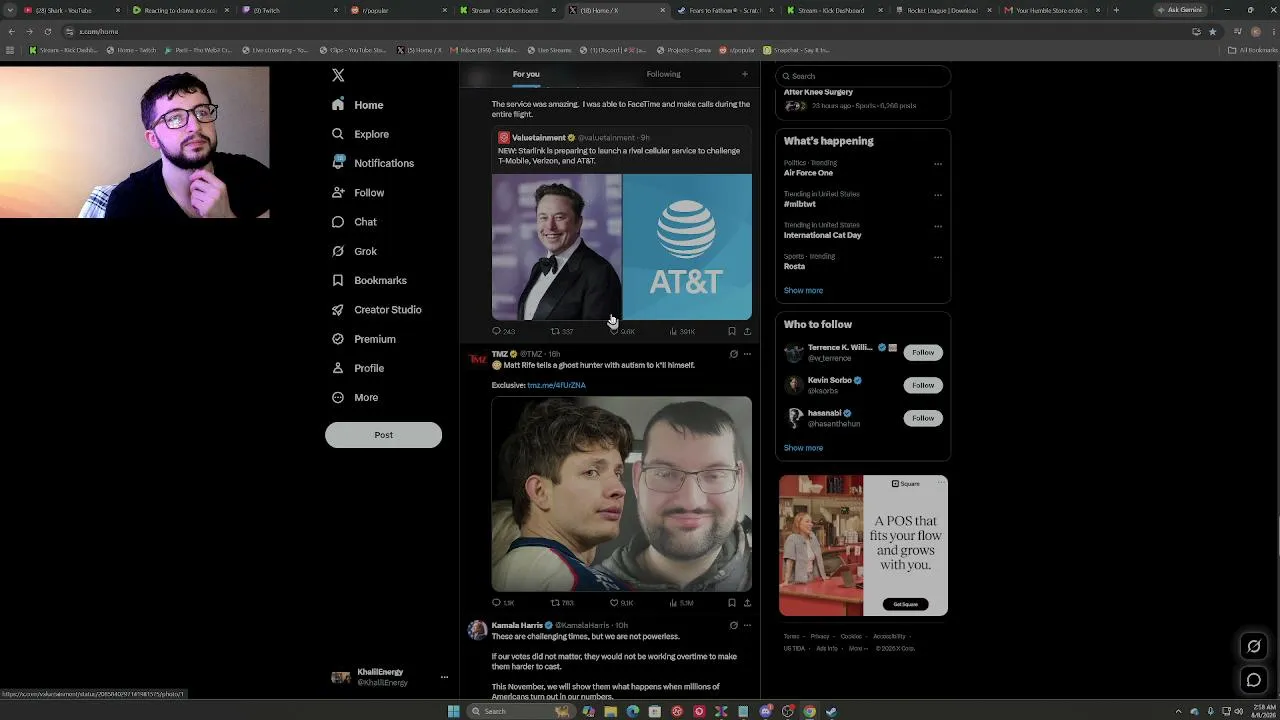View analytics of the Starlink post
1280x720 pixels.
click(x=682, y=331)
